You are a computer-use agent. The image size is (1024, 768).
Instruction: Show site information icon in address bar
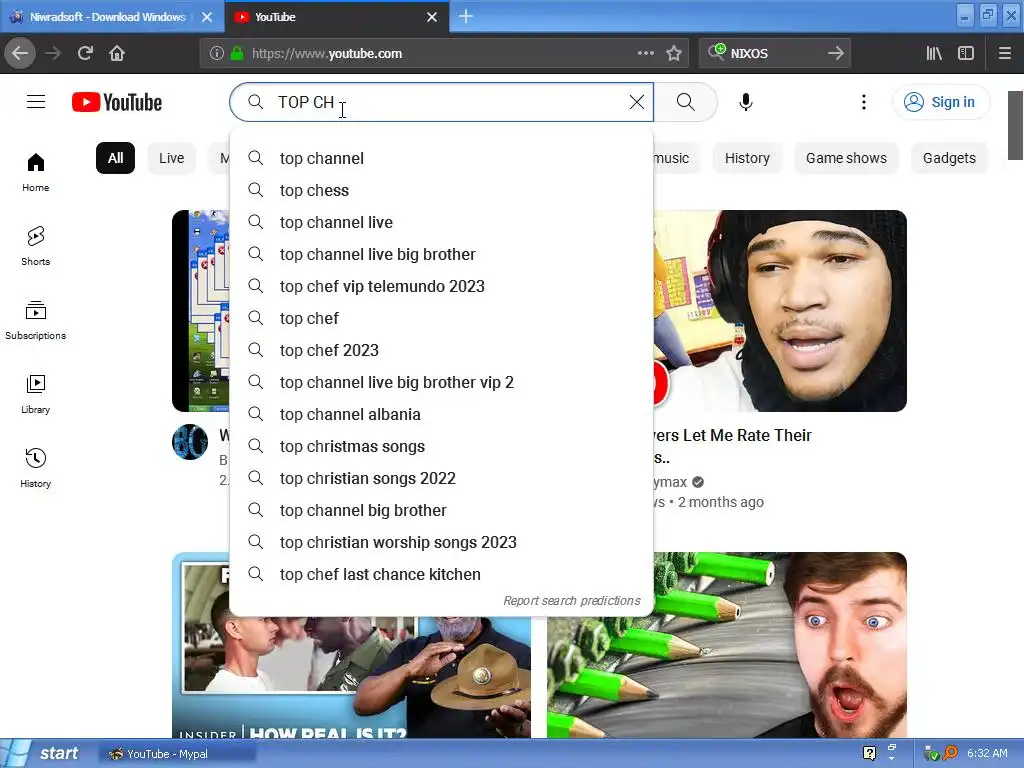217,53
